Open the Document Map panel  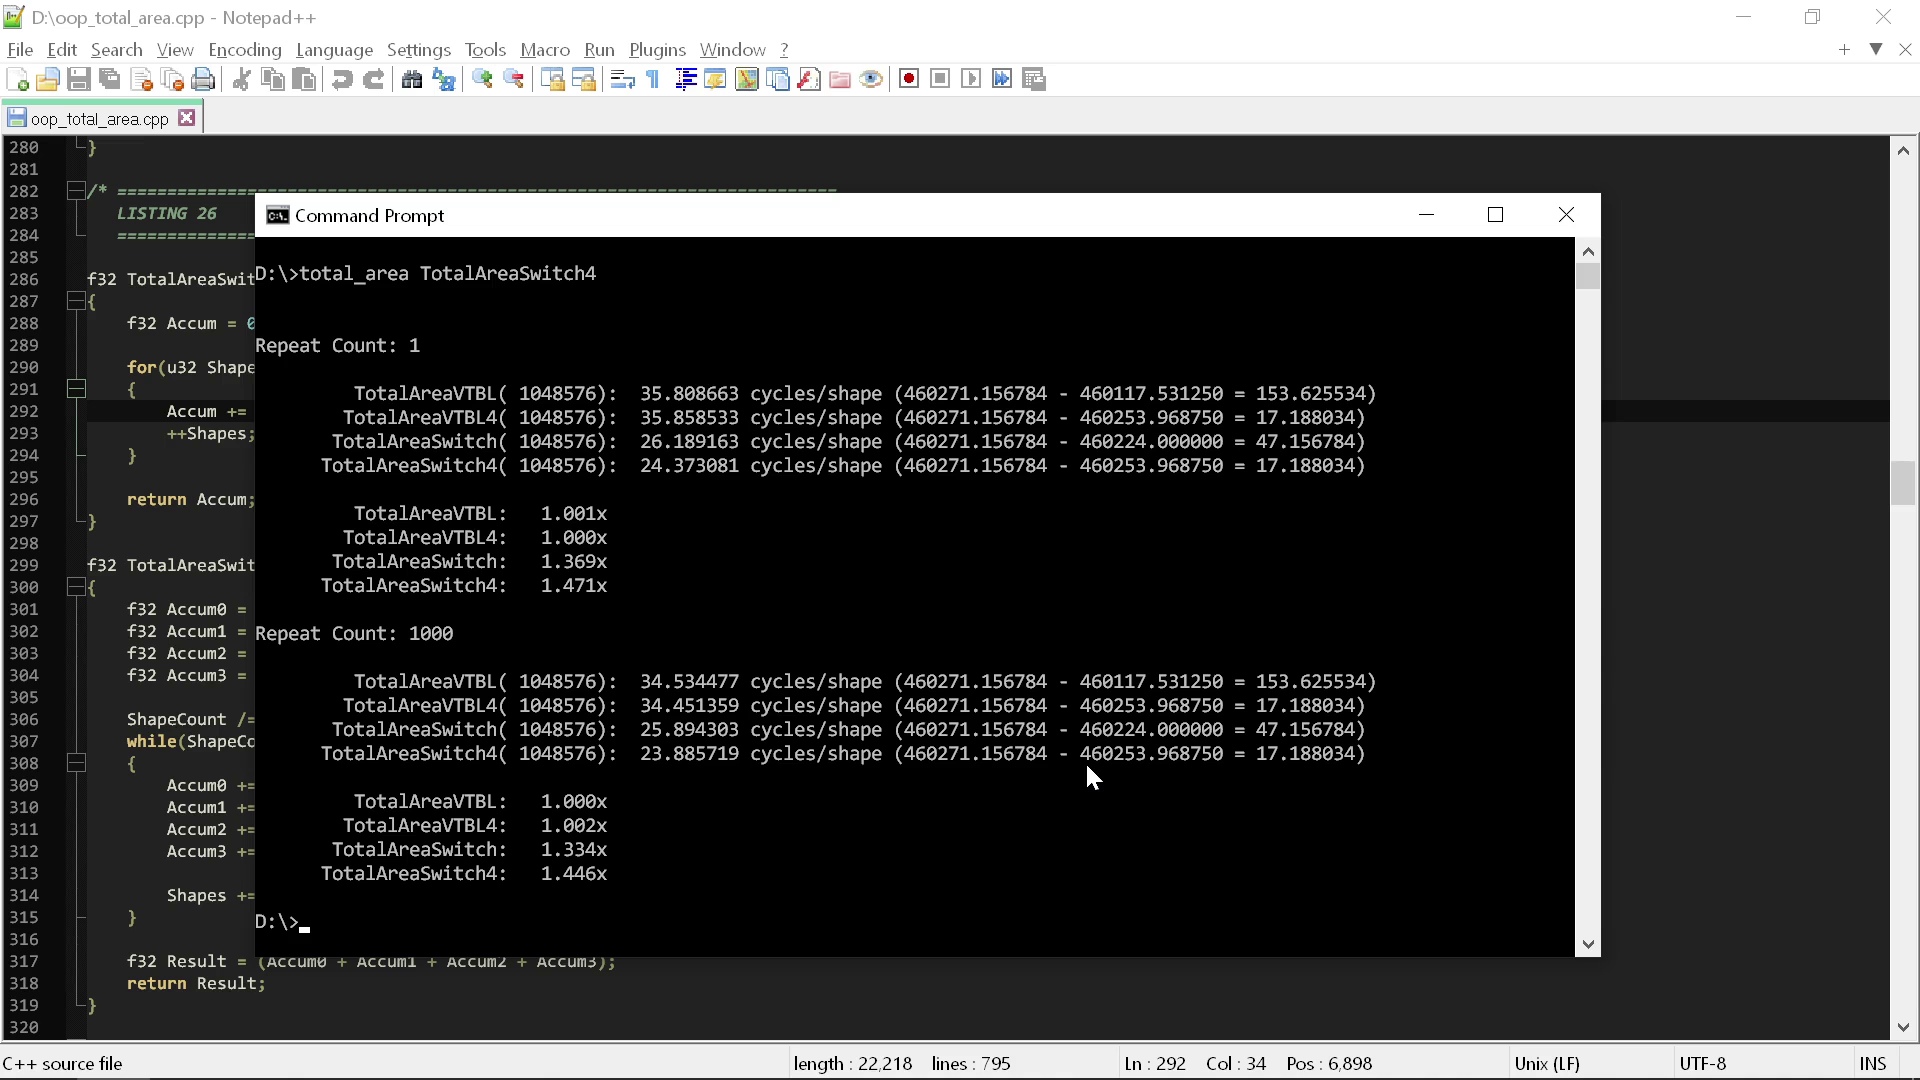(x=747, y=79)
